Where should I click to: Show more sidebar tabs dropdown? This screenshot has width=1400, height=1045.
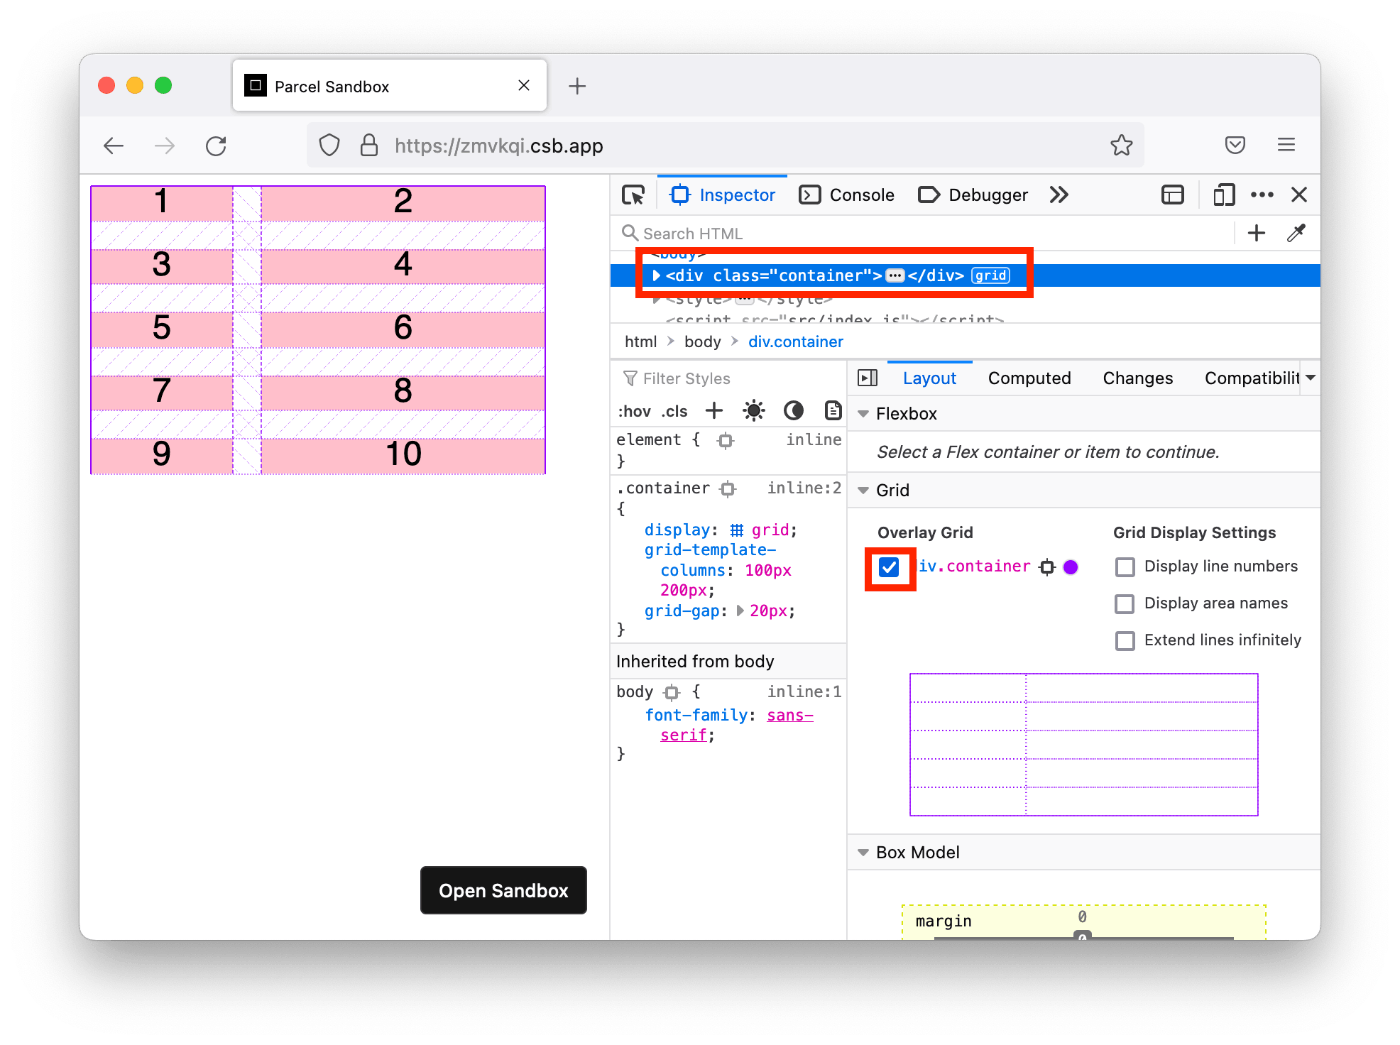(x=1310, y=378)
